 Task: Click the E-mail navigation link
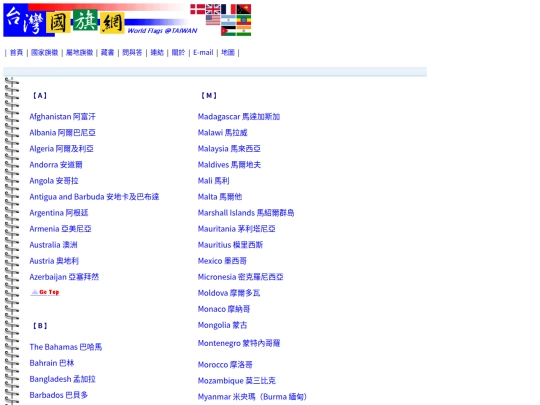coord(203,53)
